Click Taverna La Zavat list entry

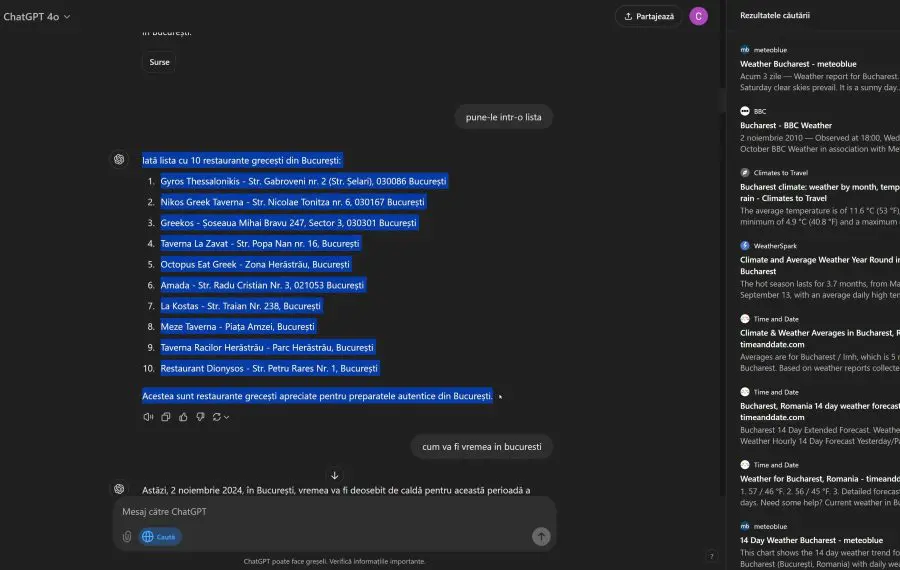(260, 243)
